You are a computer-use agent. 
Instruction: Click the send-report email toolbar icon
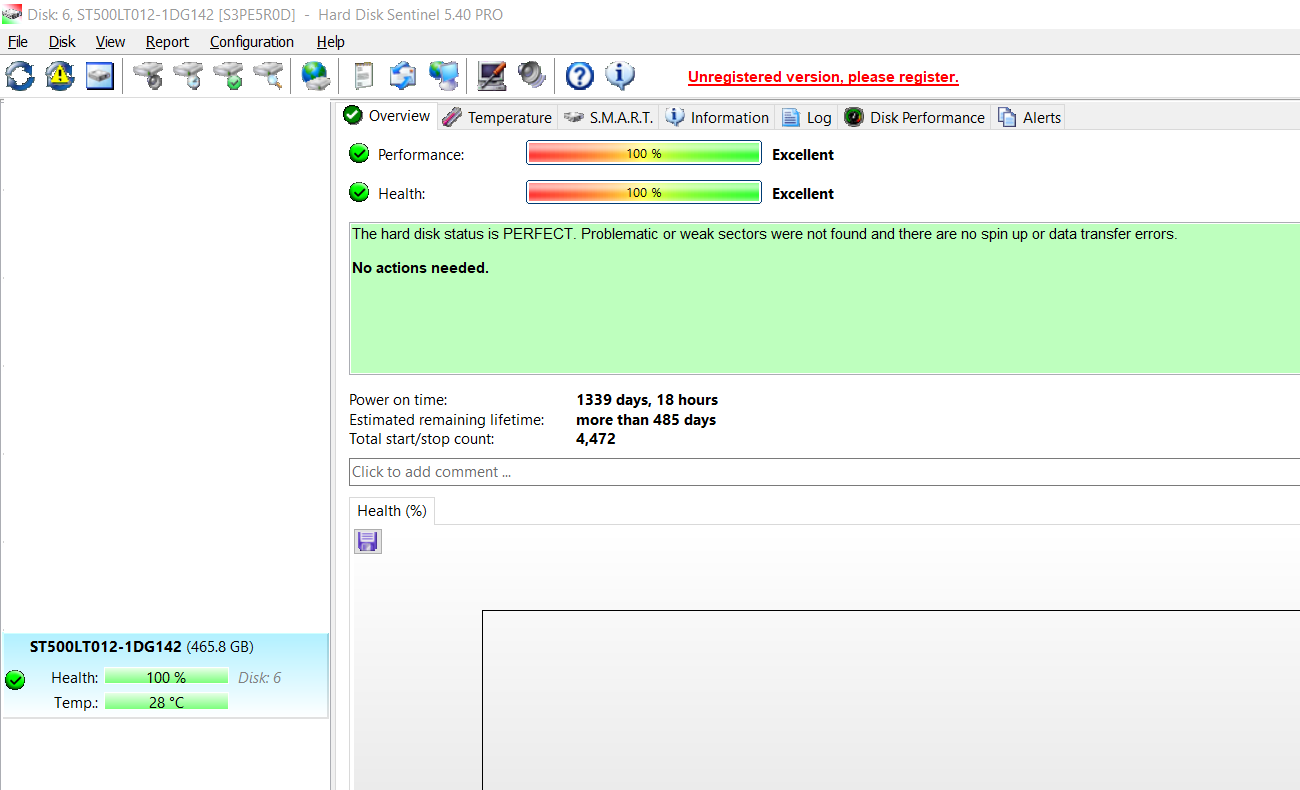click(x=403, y=76)
